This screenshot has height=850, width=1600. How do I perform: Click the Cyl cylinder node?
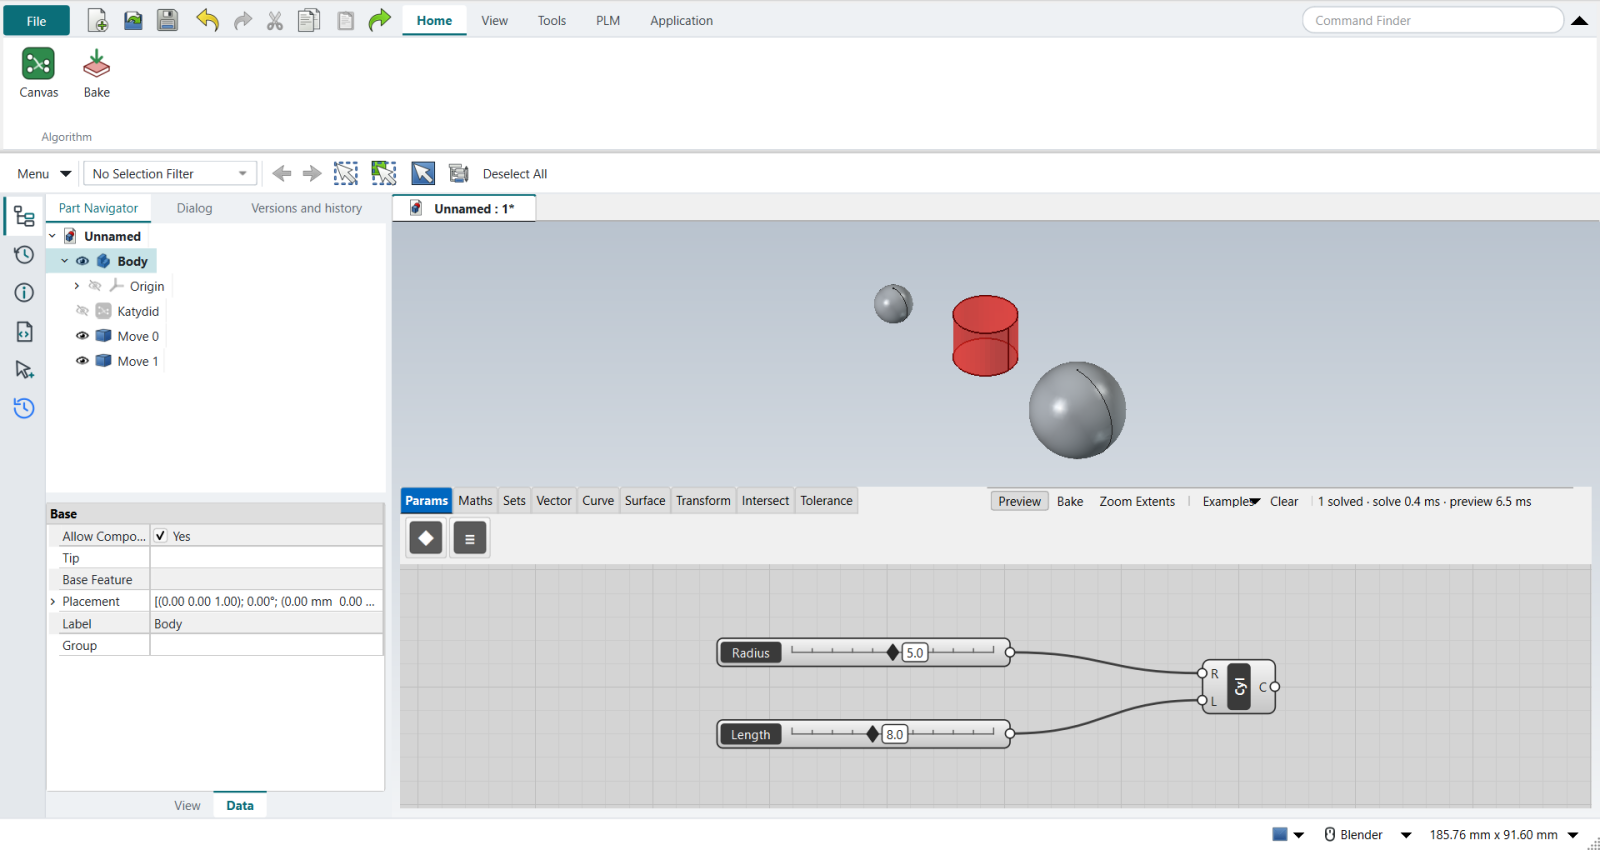point(1239,687)
